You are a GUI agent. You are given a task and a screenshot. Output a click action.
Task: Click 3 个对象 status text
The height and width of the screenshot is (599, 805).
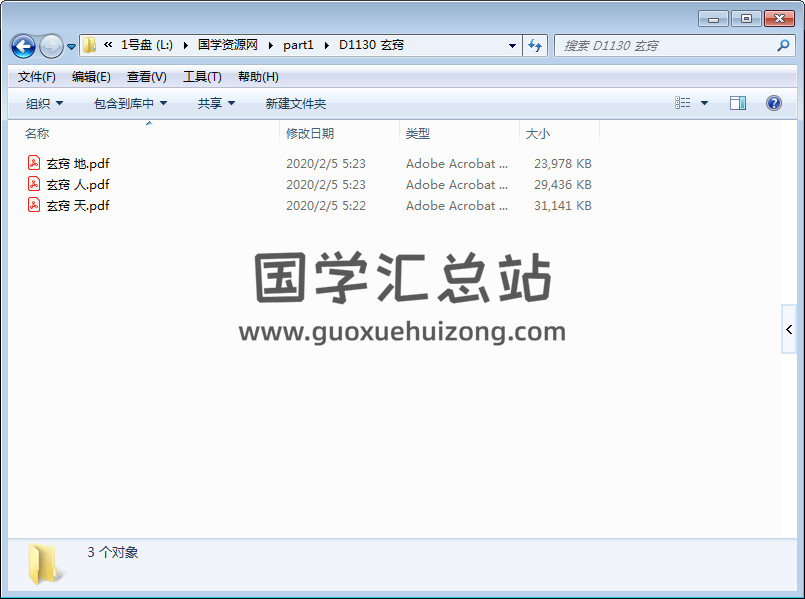(112, 552)
